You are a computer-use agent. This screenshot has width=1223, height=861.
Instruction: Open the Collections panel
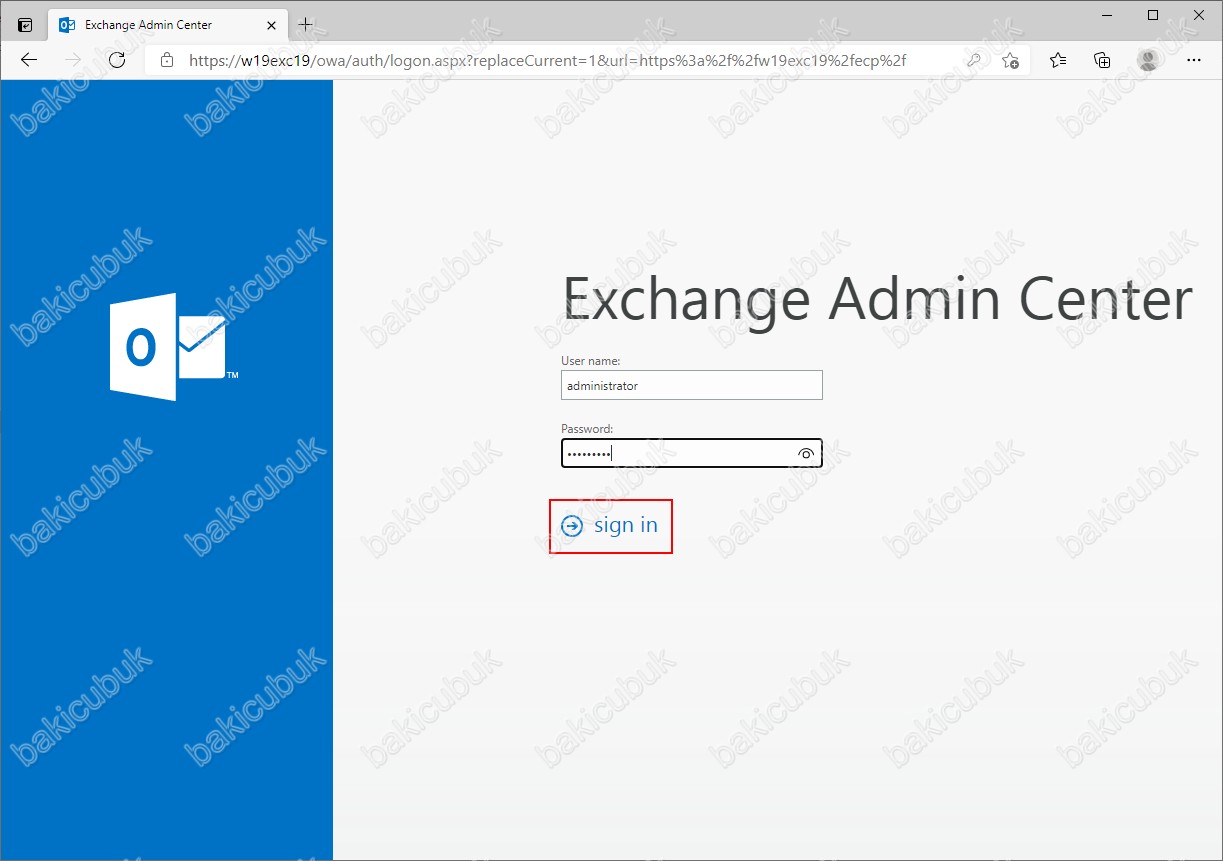pyautogui.click(x=1102, y=60)
